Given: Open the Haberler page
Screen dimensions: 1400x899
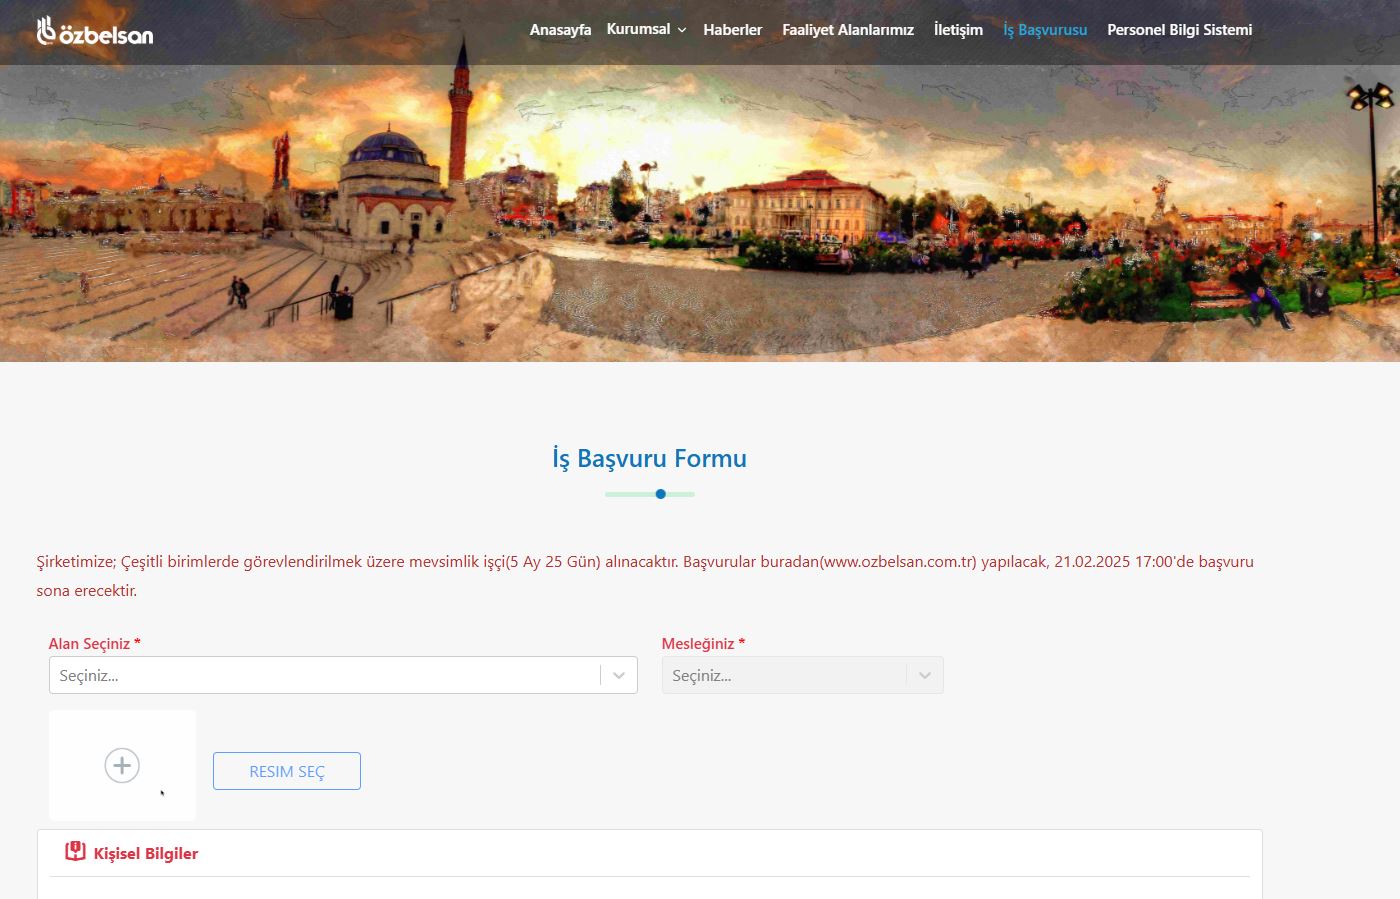Looking at the screenshot, I should click(732, 30).
